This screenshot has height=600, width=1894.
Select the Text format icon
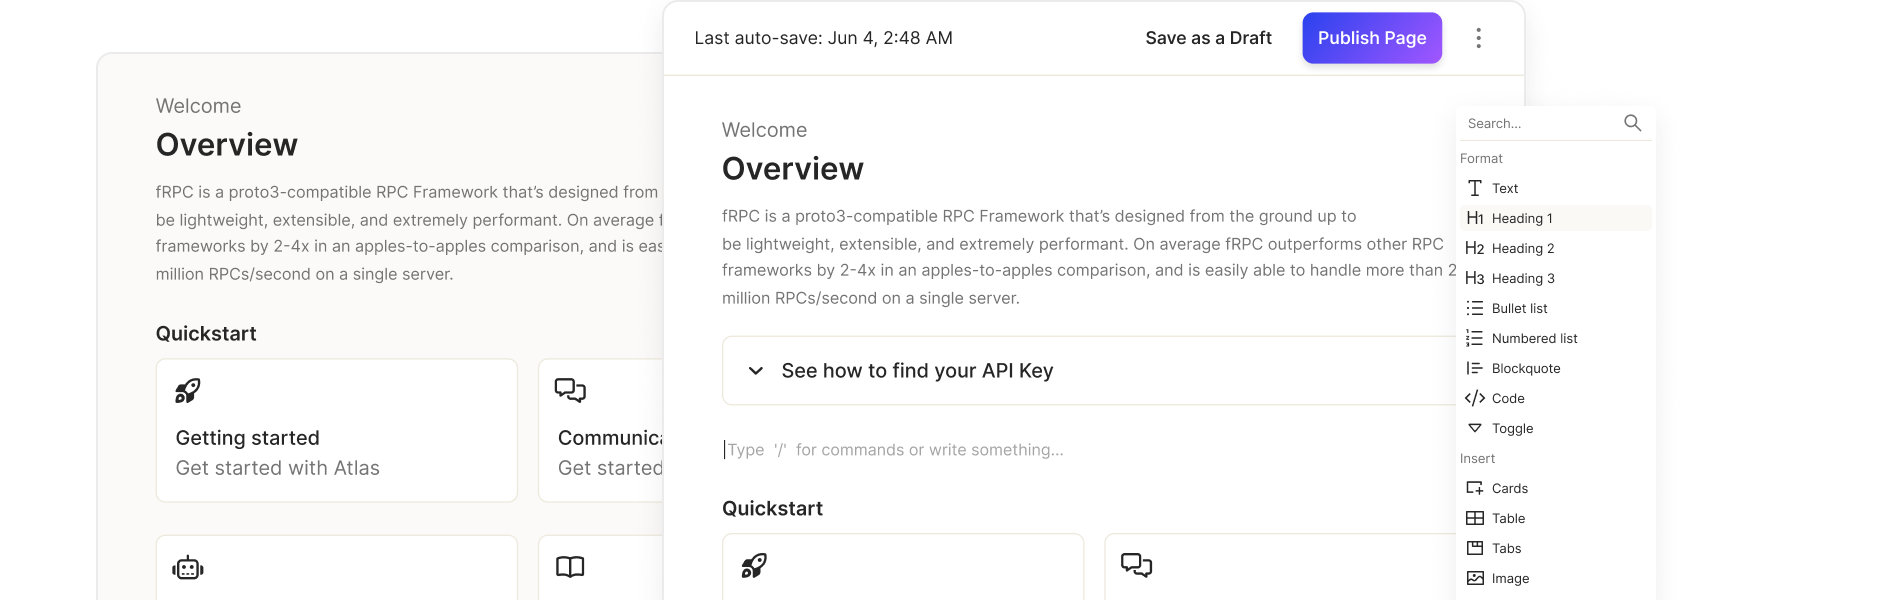(x=1474, y=188)
